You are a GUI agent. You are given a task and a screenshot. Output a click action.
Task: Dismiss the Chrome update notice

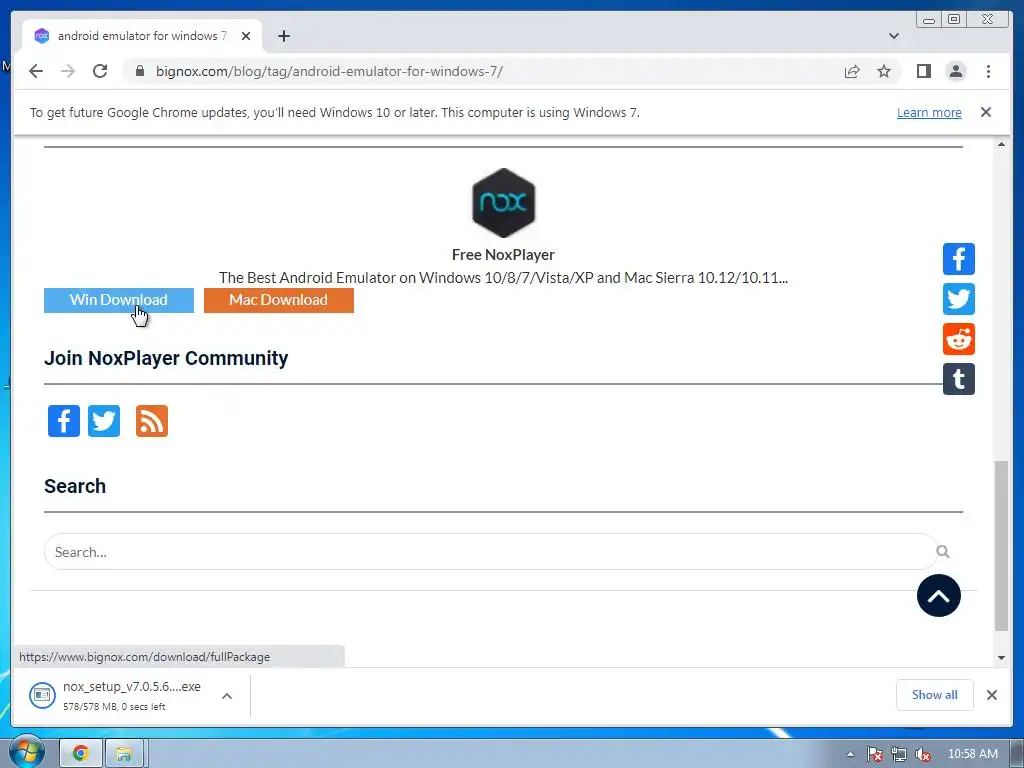coord(985,112)
